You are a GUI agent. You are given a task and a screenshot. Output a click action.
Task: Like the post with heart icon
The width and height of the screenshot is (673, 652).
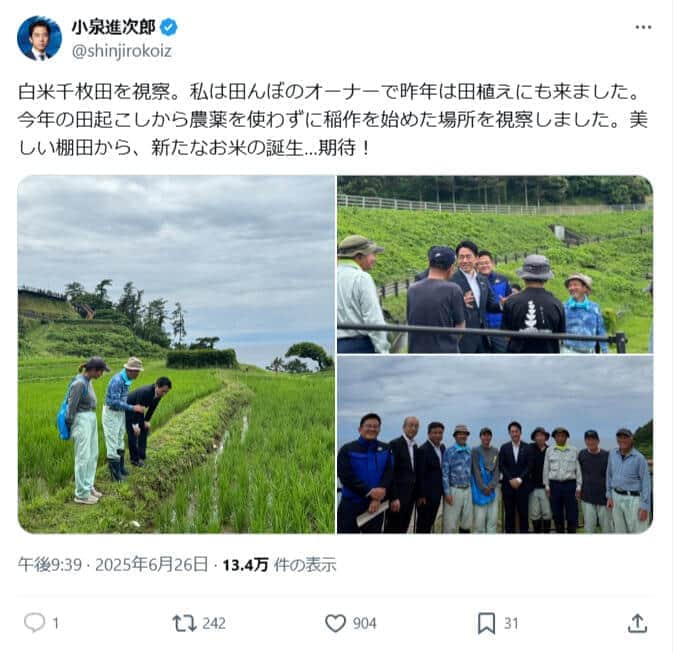tap(335, 623)
